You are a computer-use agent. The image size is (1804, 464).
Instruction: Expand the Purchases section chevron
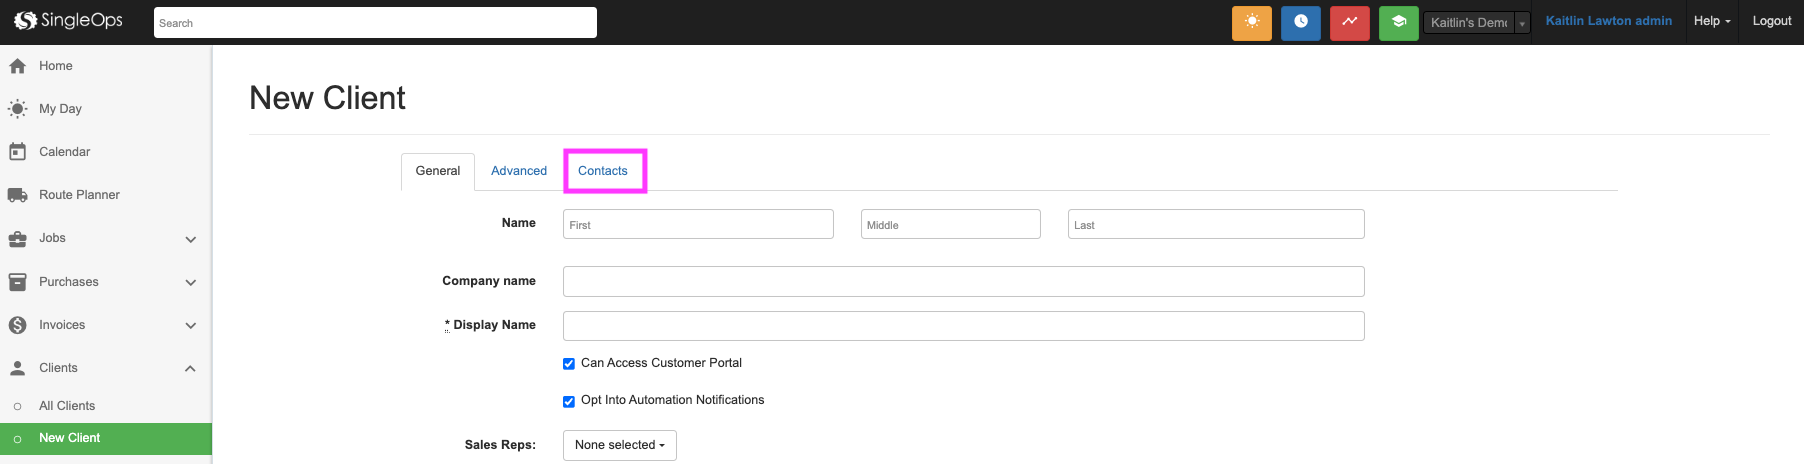(191, 282)
